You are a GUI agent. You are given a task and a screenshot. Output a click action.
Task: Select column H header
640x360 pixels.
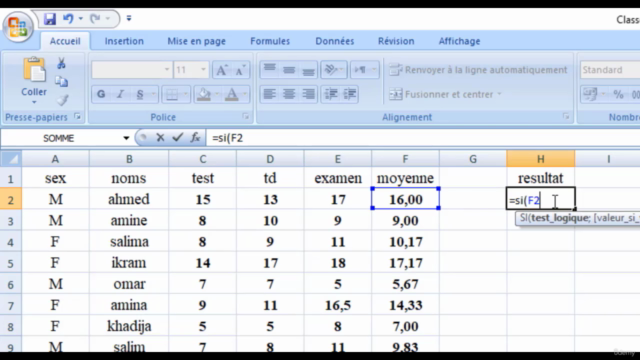540,159
